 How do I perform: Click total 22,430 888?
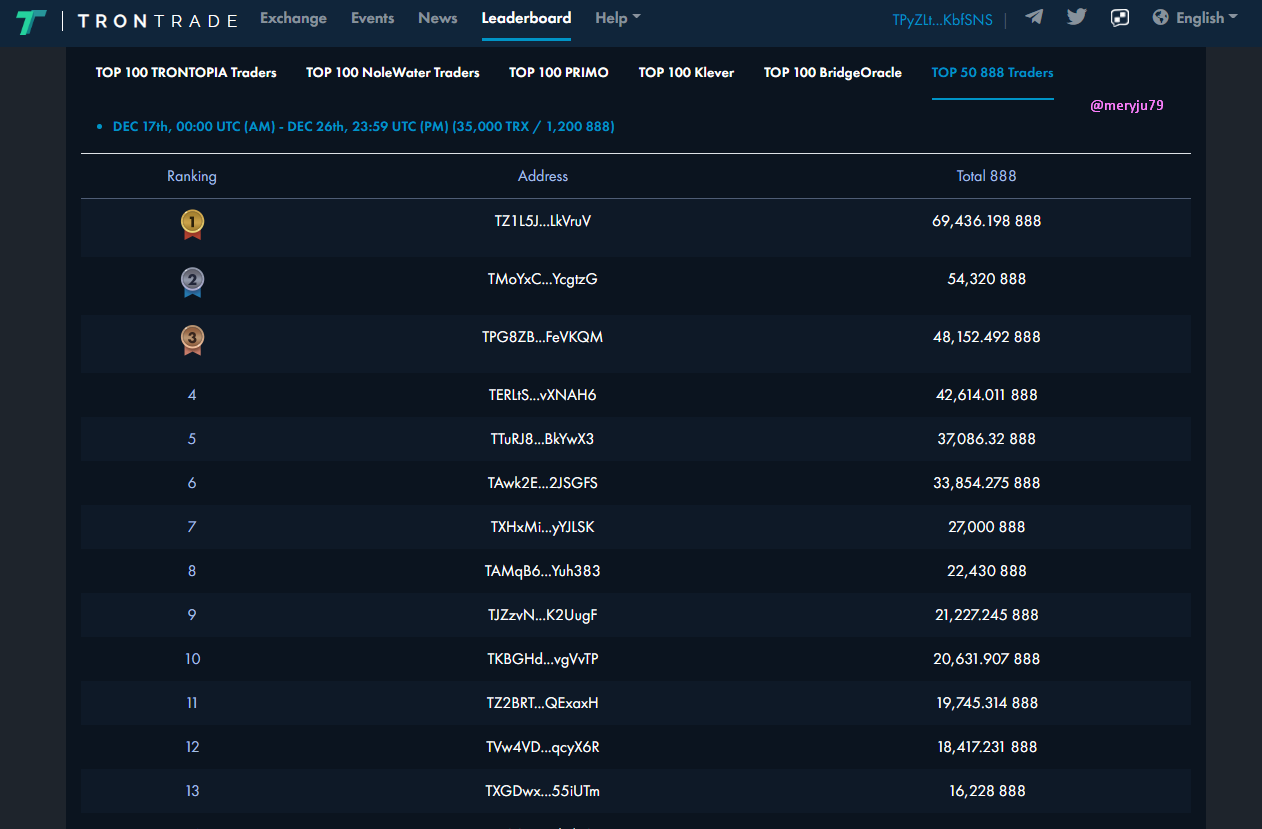(987, 571)
